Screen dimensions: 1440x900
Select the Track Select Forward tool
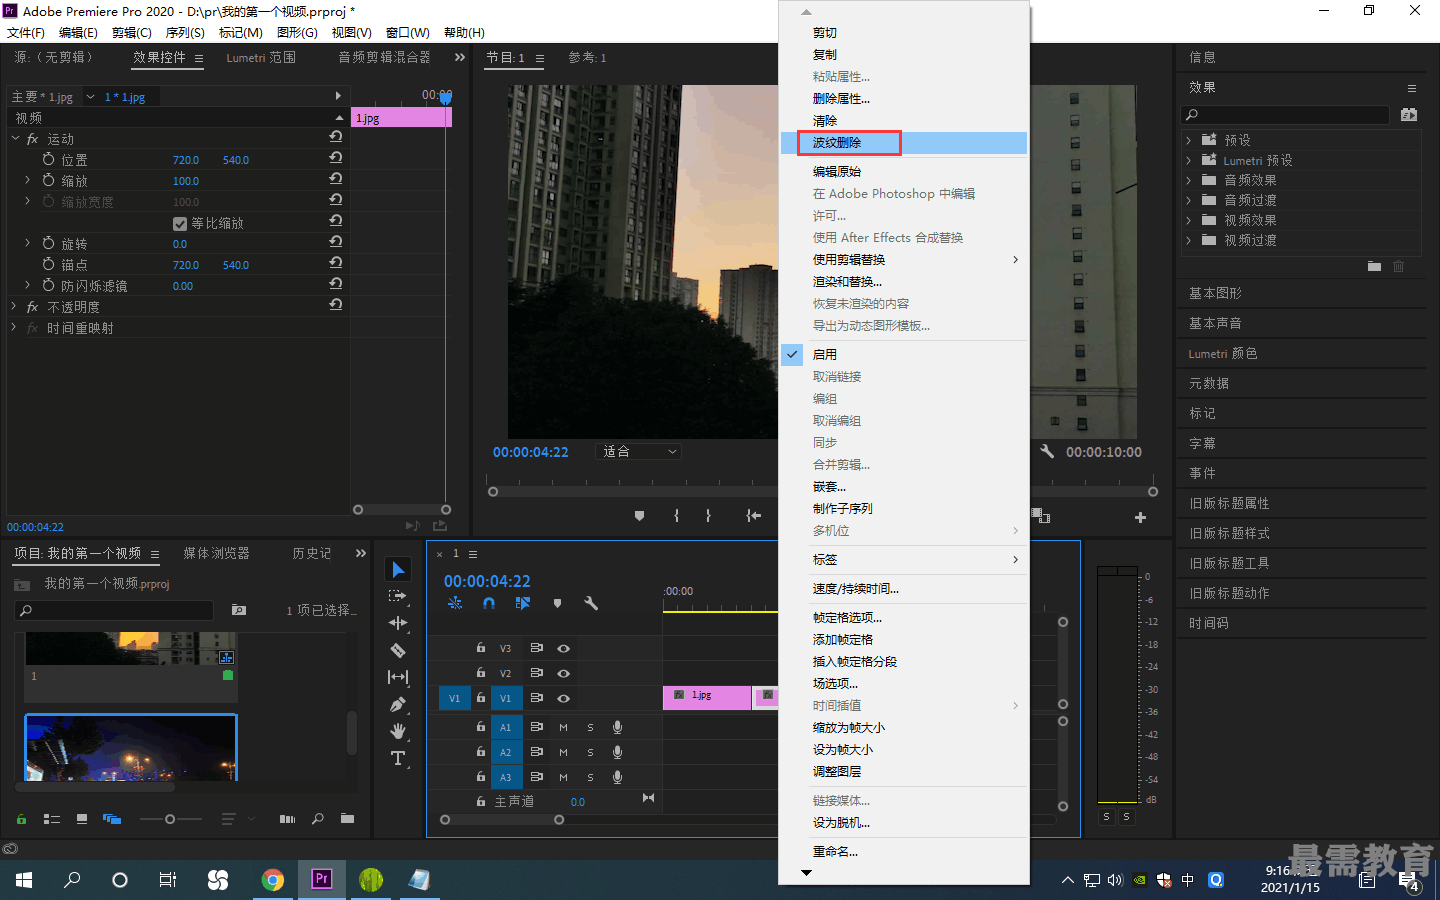[x=398, y=596]
